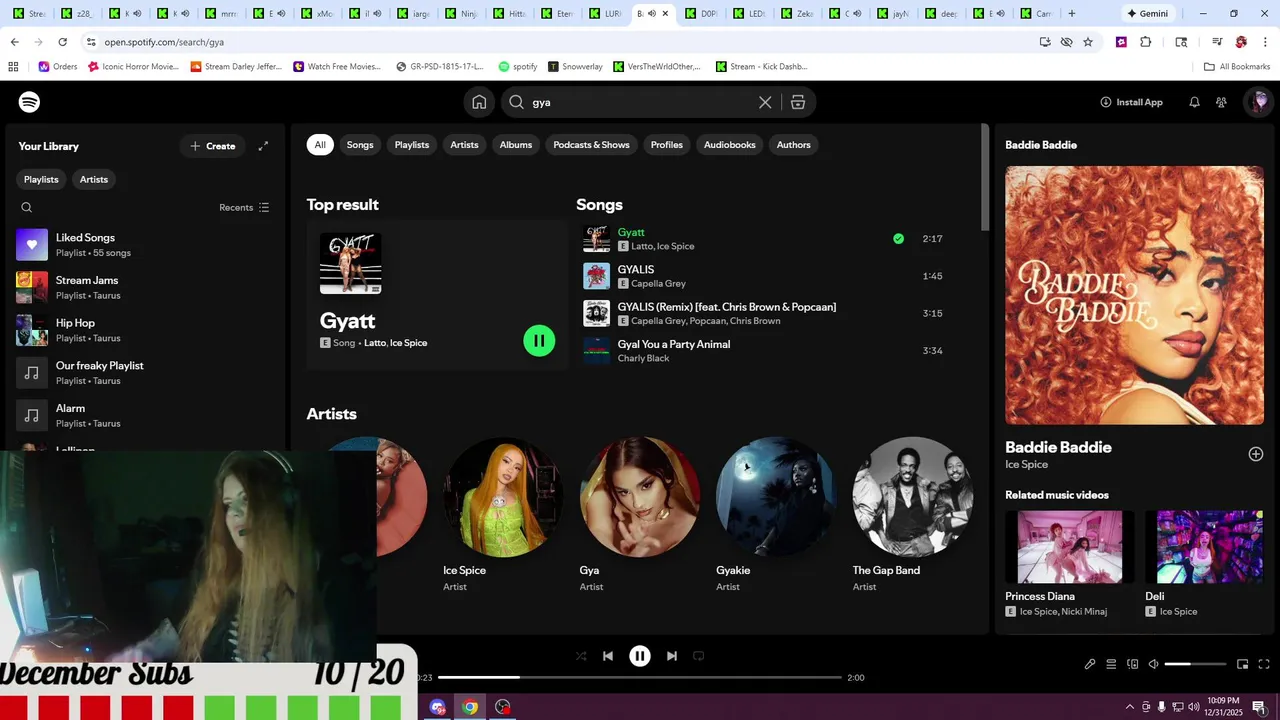Viewport: 1280px width, 720px height.
Task: Select the Albums filter
Action: pyautogui.click(x=516, y=145)
